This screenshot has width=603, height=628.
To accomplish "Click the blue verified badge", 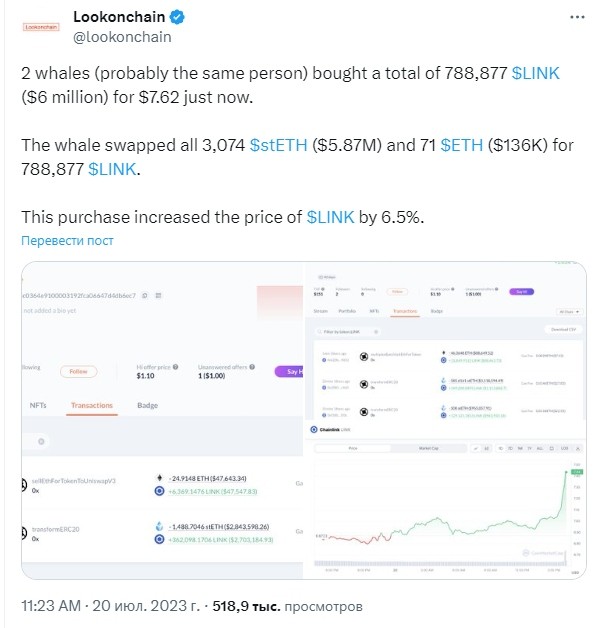I will point(177,17).
